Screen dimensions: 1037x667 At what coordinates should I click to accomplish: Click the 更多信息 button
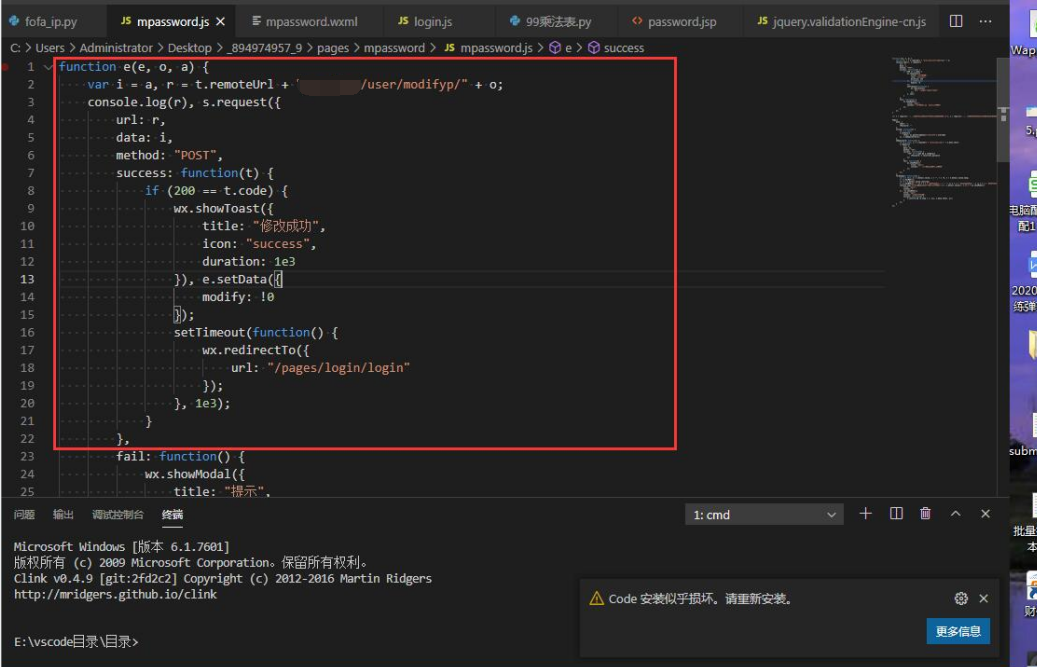(958, 631)
